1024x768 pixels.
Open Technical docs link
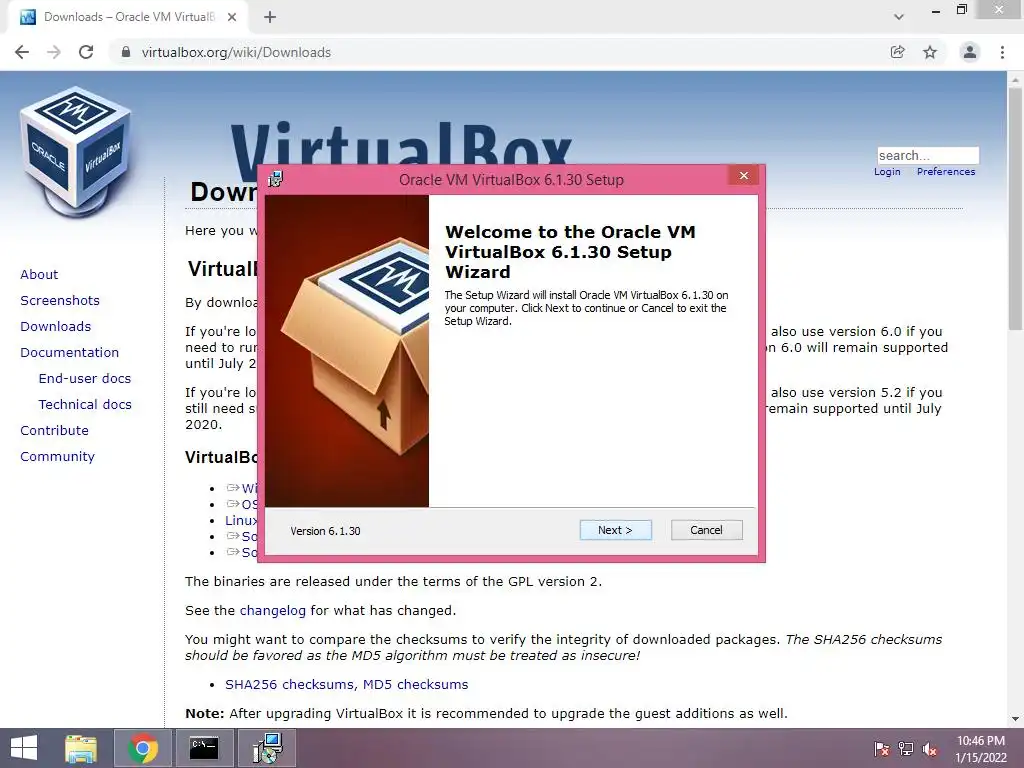[85, 405]
